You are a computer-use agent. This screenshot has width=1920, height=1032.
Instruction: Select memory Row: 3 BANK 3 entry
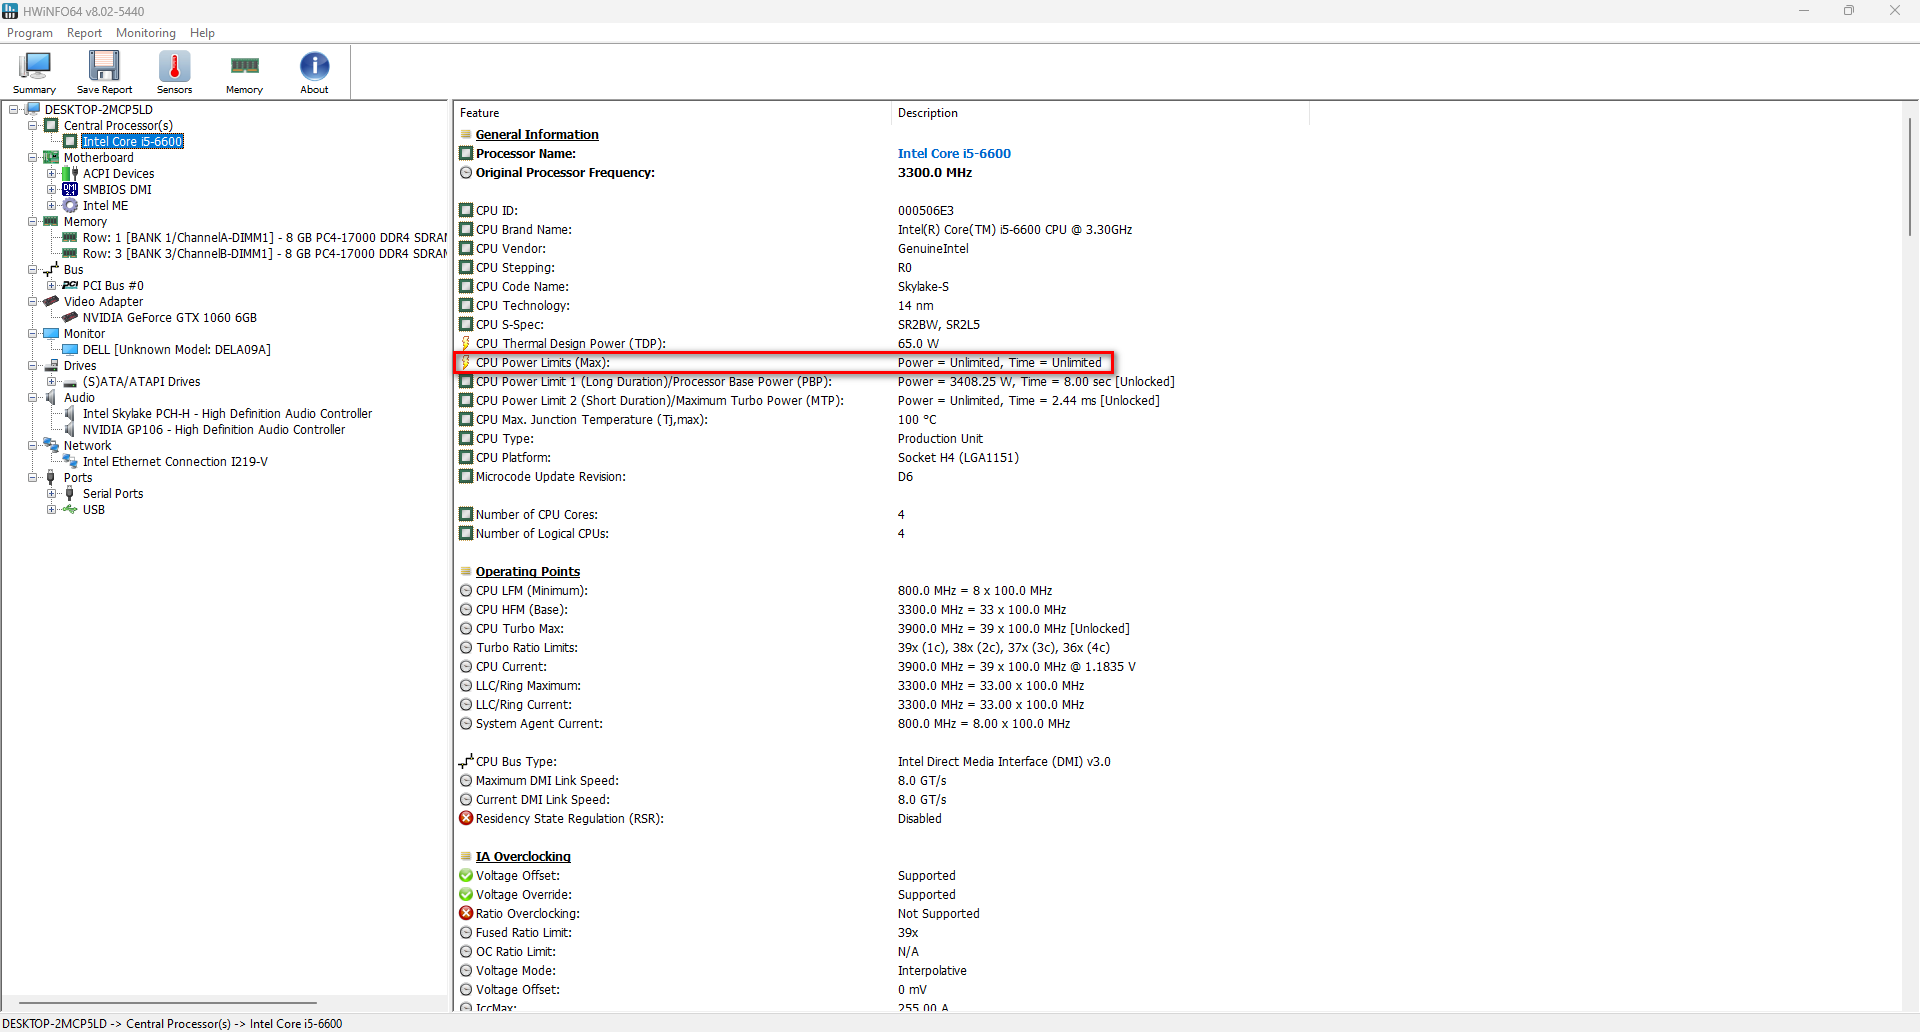[265, 253]
